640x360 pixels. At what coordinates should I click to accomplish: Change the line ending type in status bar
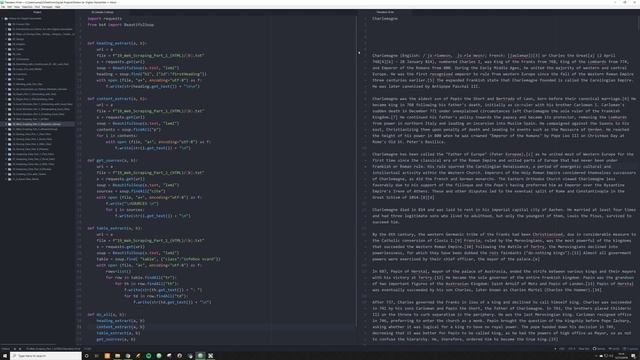[x=562, y=349]
